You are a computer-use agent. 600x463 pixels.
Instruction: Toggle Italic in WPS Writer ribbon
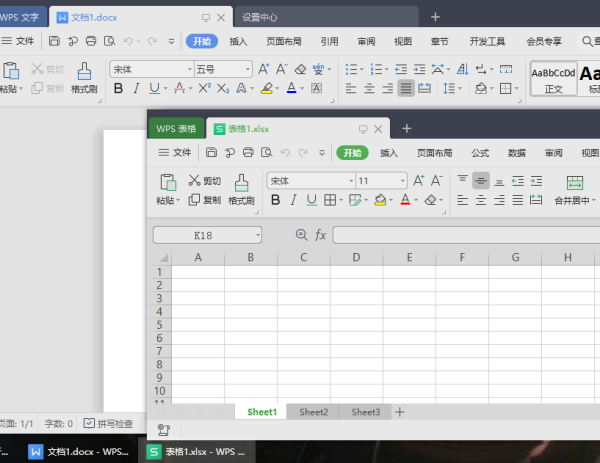136,88
